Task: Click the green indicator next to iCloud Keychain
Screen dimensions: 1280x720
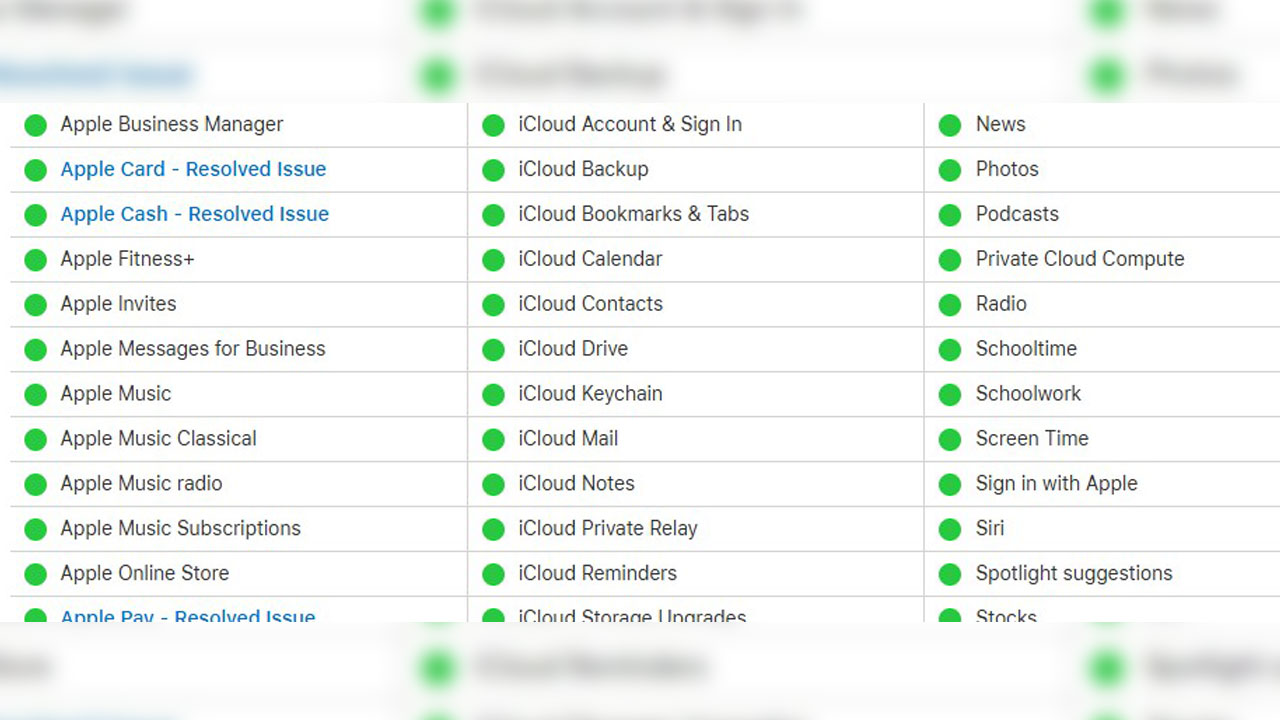Action: point(493,394)
